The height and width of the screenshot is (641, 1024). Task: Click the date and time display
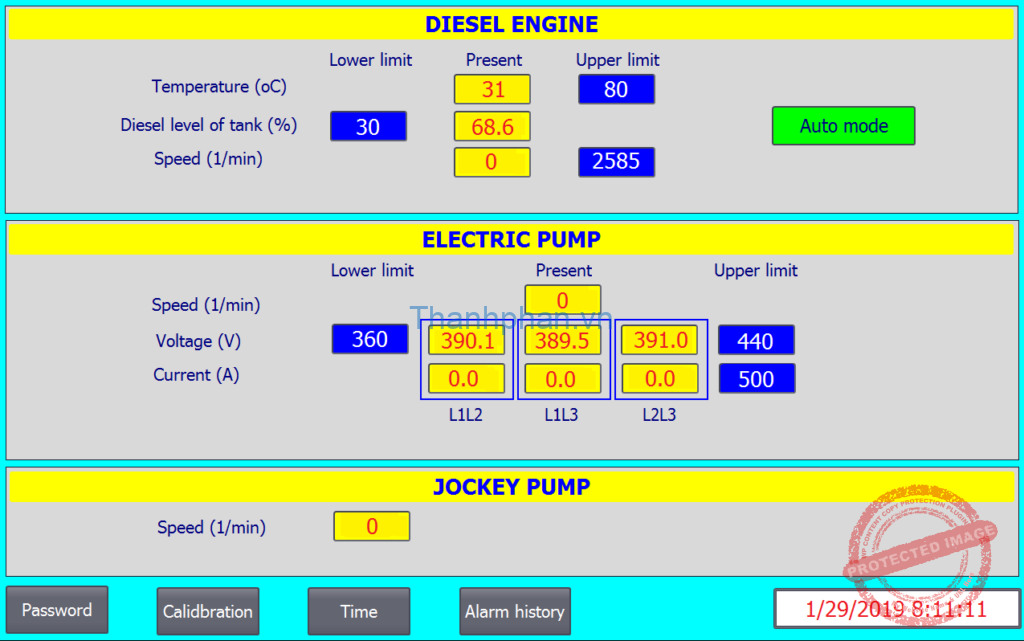tap(895, 609)
